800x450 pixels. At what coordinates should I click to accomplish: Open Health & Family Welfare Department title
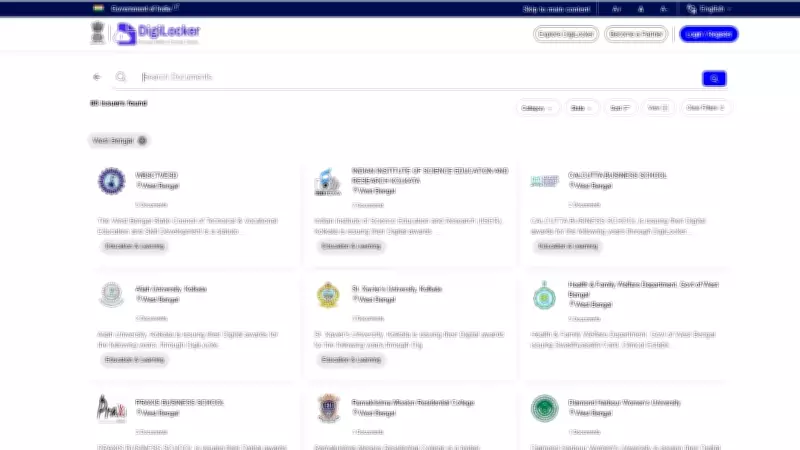point(643,289)
